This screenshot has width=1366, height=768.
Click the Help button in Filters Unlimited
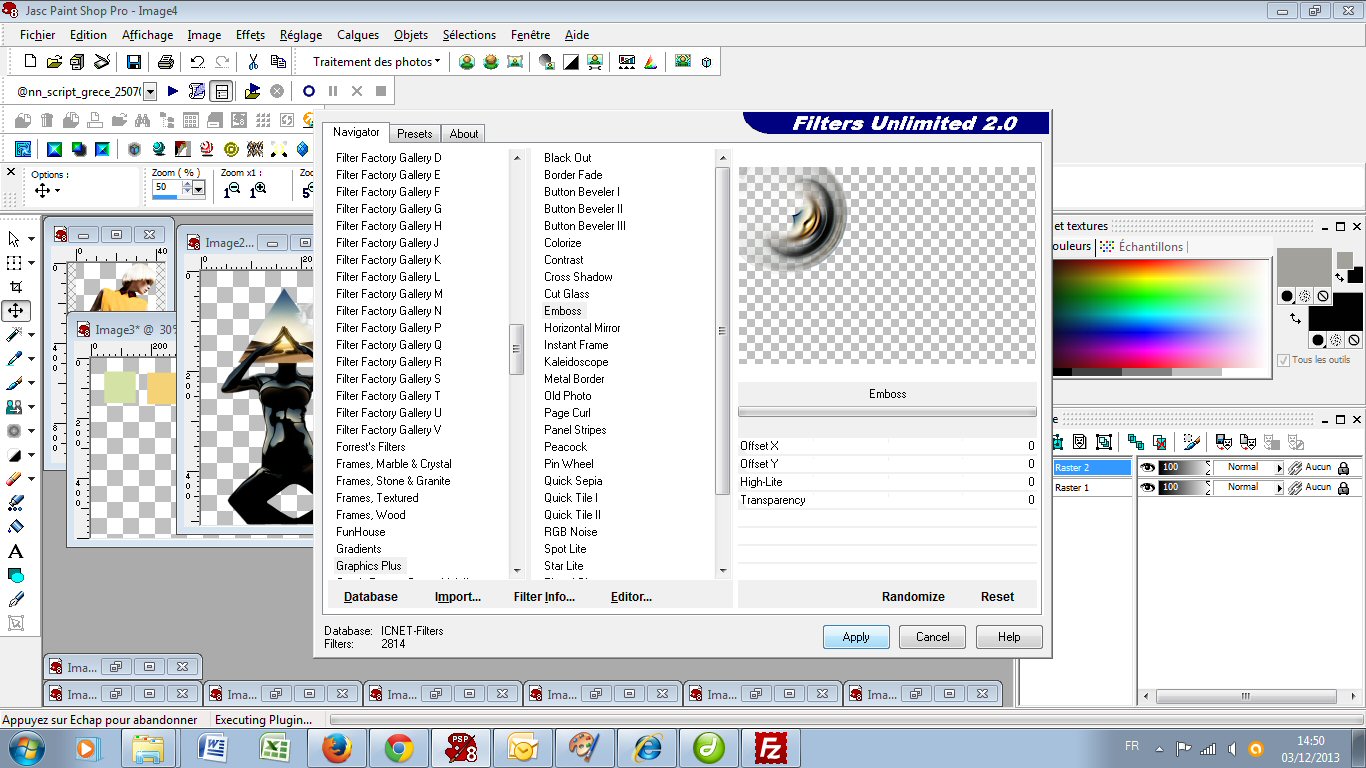[x=1009, y=637]
